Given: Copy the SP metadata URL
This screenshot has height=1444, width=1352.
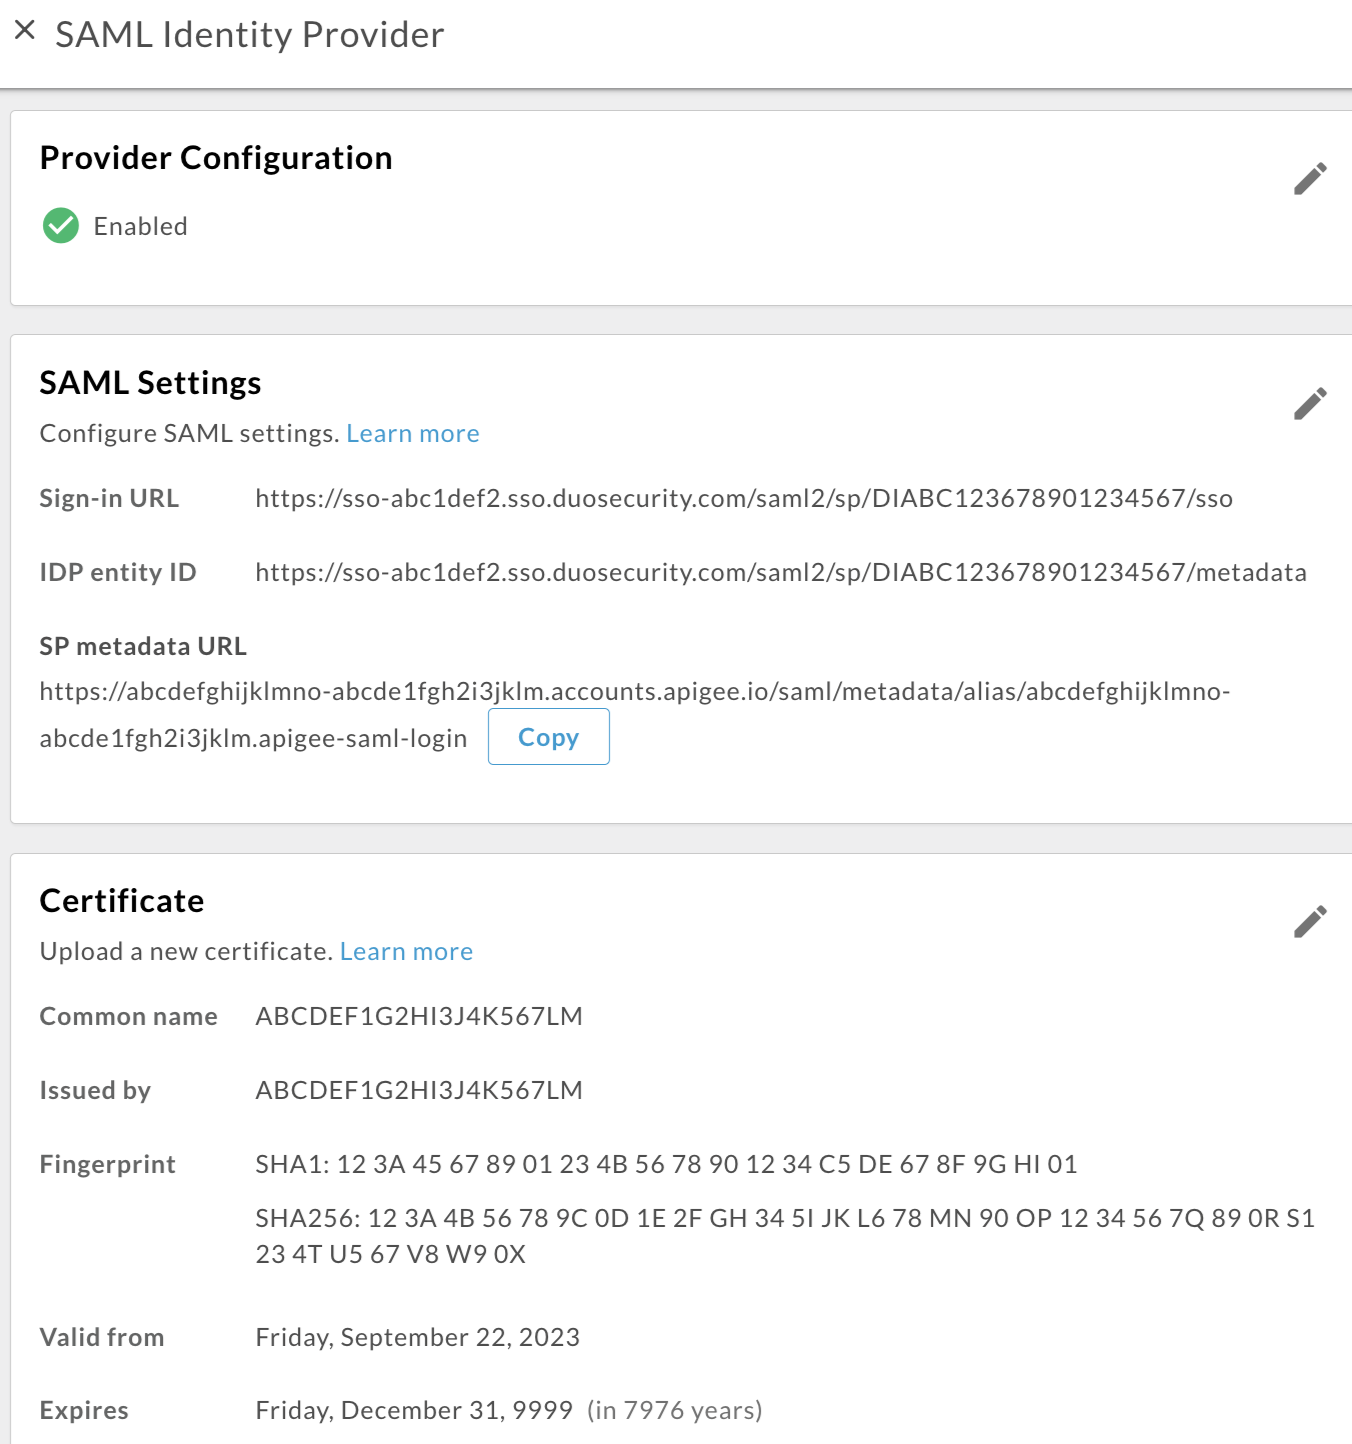Looking at the screenshot, I should 548,736.
